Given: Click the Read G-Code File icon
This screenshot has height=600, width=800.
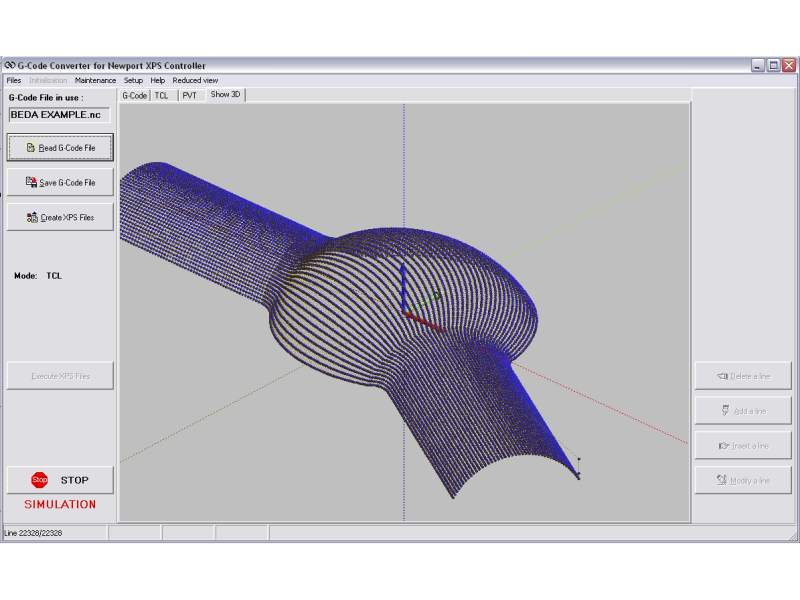Looking at the screenshot, I should coord(31,148).
